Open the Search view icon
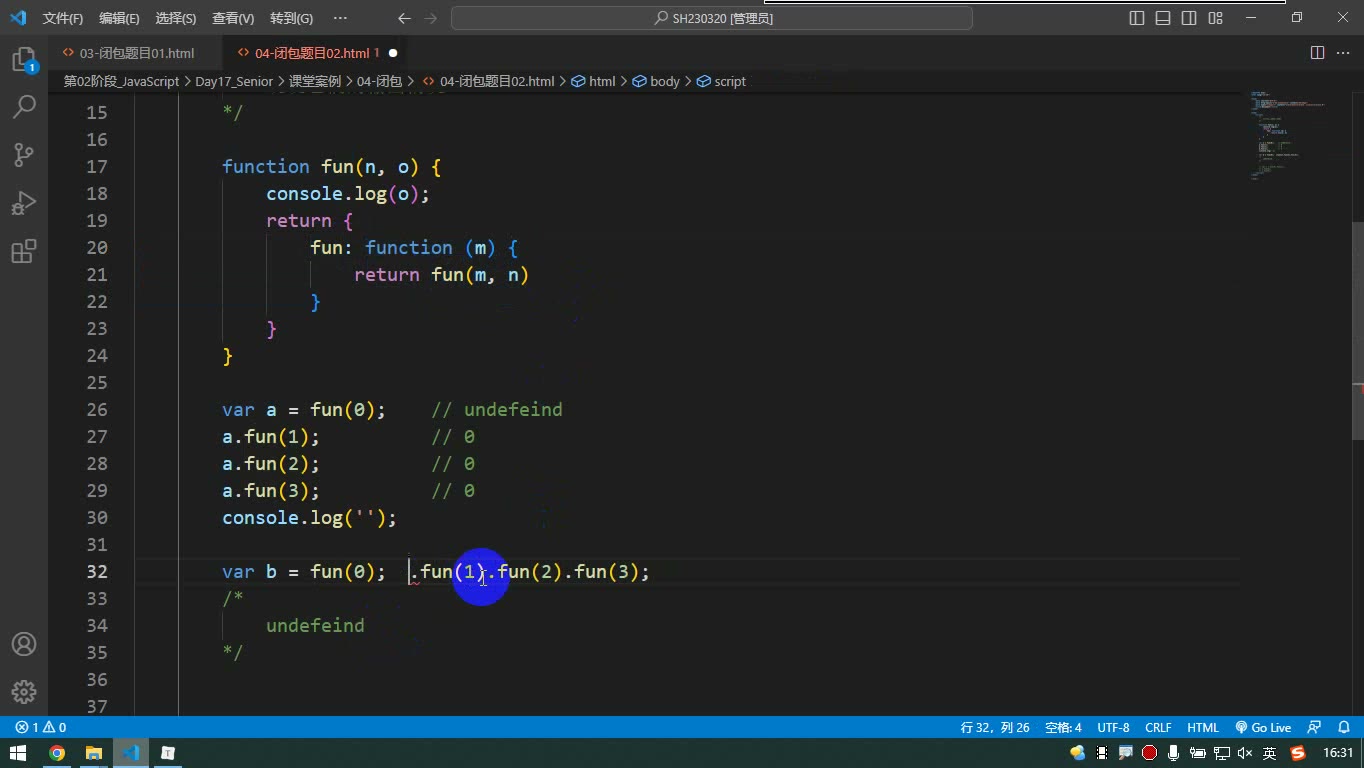Screen dimensions: 1364x768 click(x=24, y=107)
